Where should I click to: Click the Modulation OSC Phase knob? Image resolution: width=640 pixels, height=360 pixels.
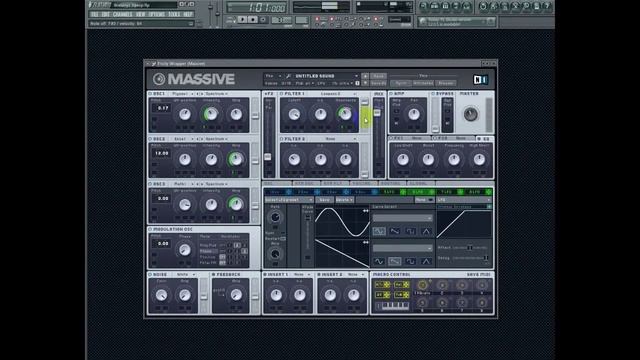coord(185,250)
